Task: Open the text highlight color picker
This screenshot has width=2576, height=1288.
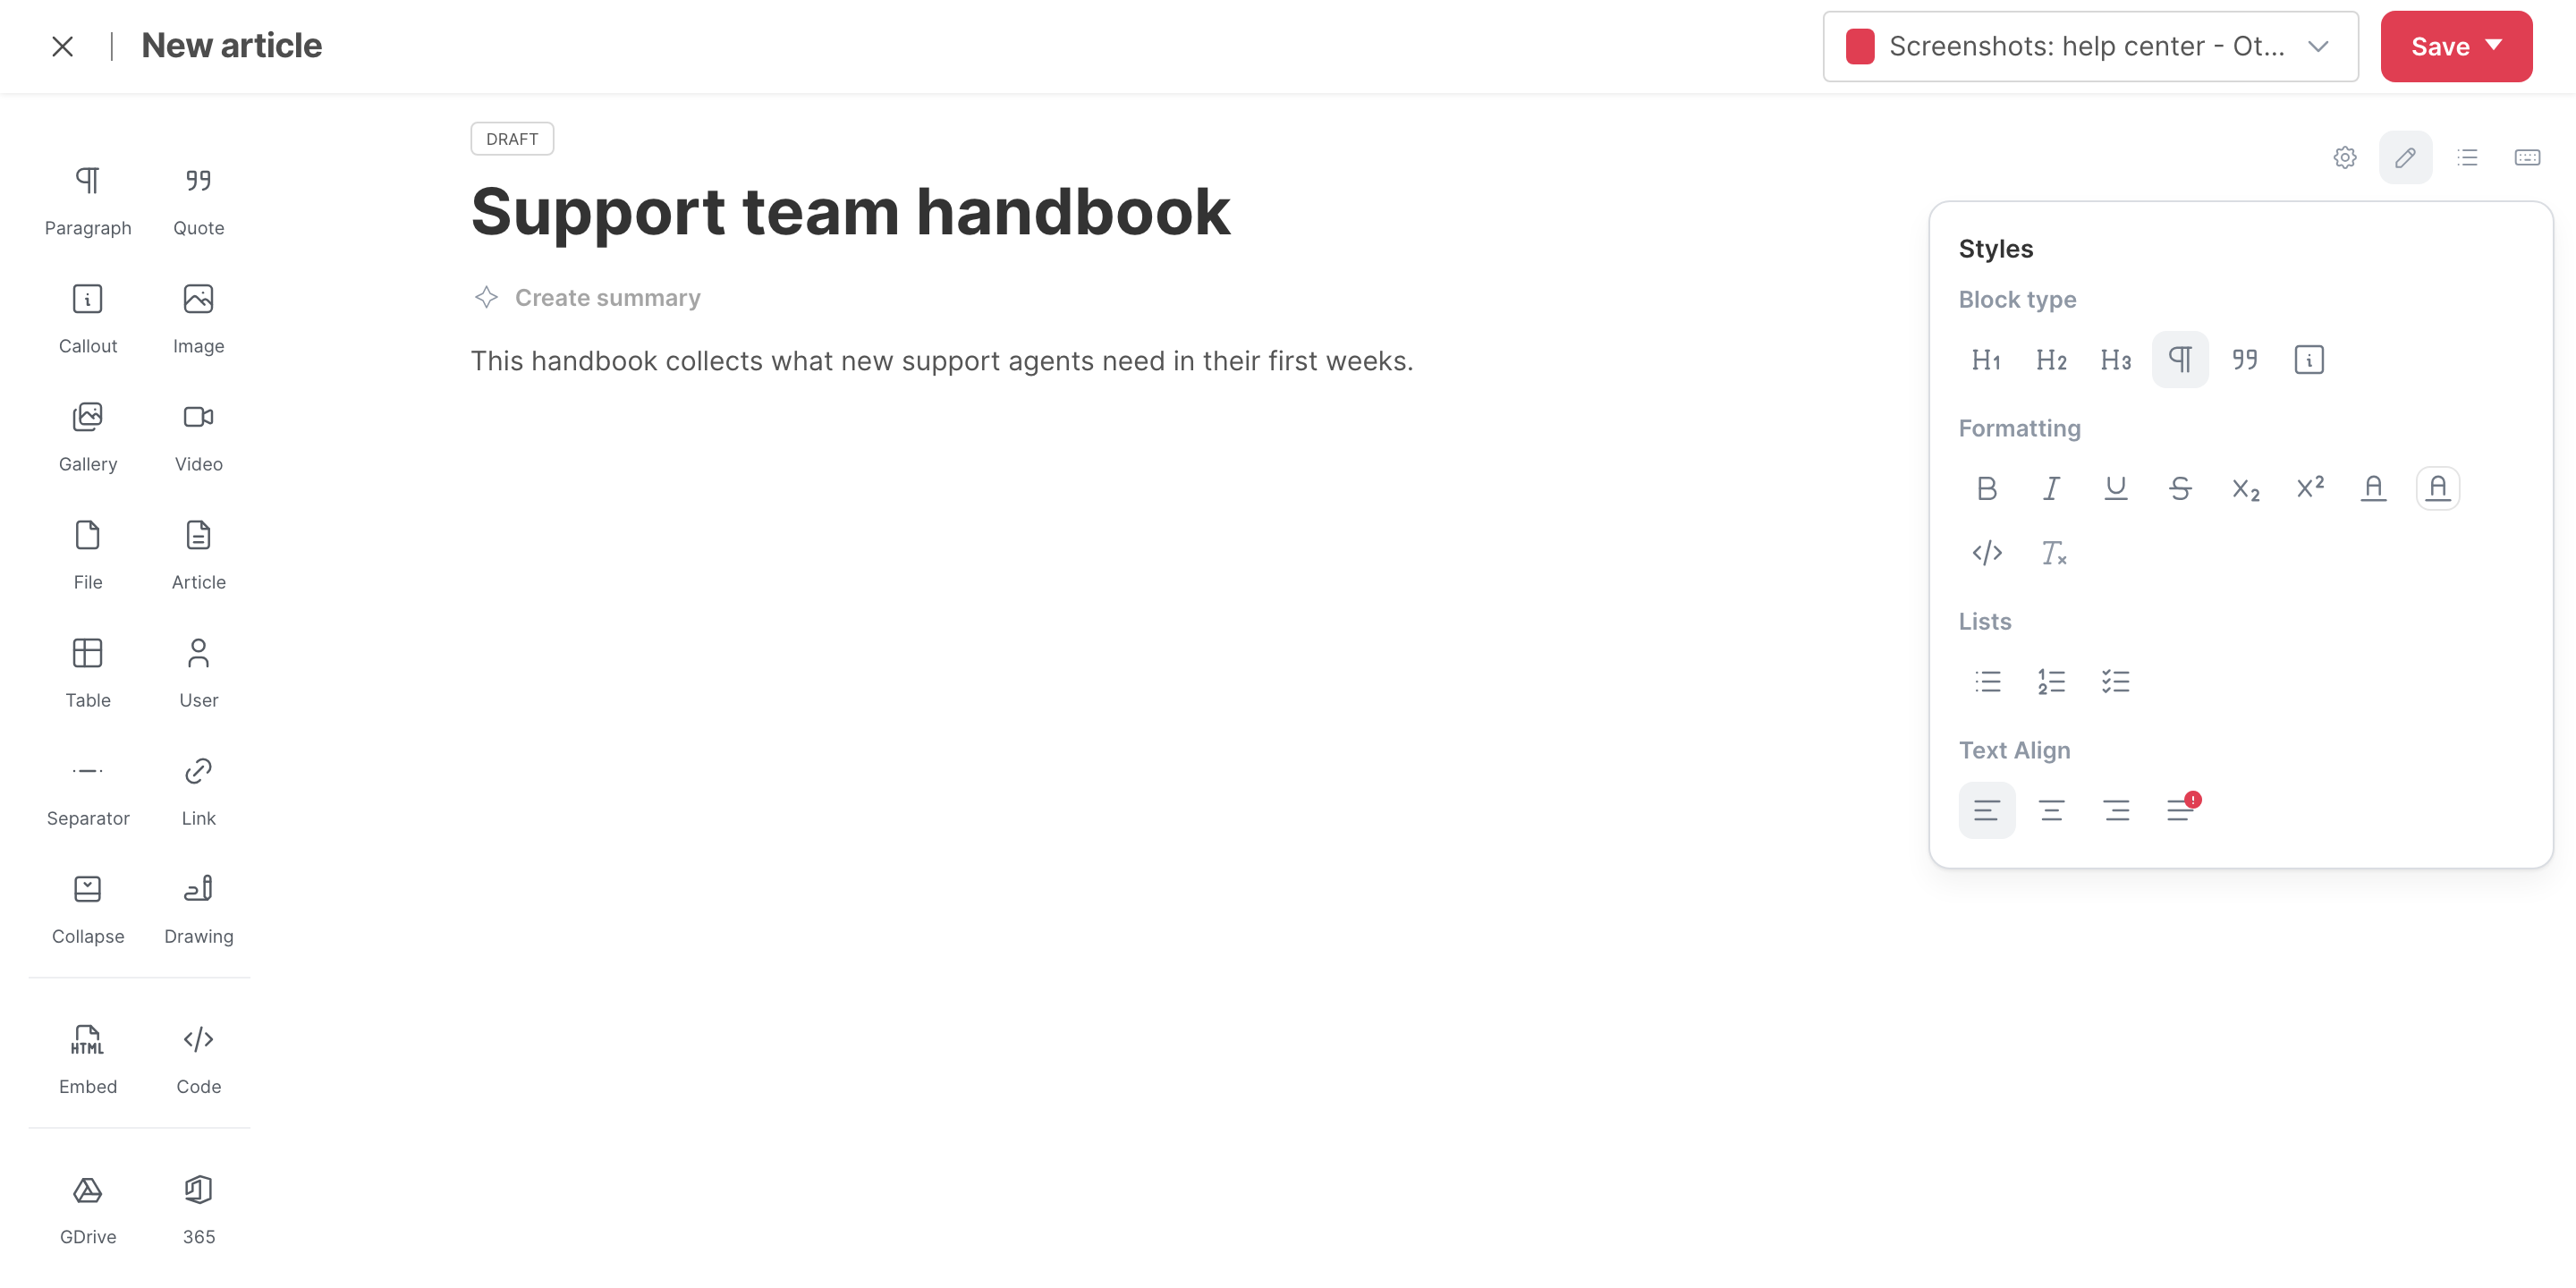Action: coord(2438,488)
